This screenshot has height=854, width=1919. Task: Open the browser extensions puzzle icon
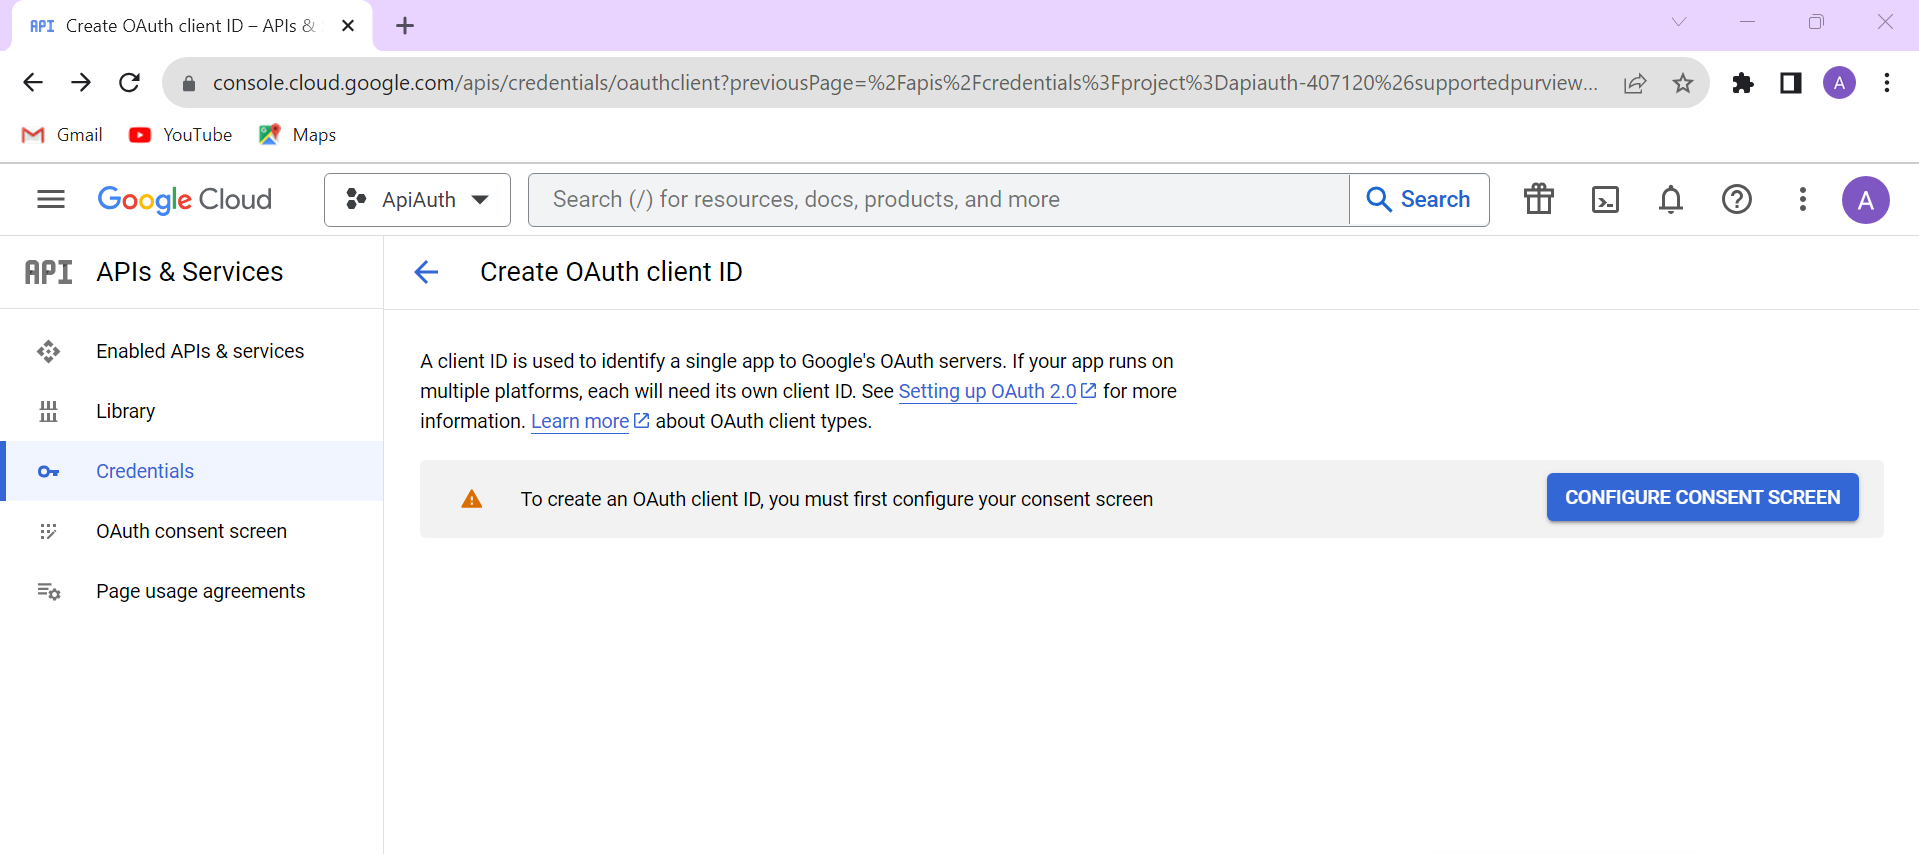pos(1743,83)
